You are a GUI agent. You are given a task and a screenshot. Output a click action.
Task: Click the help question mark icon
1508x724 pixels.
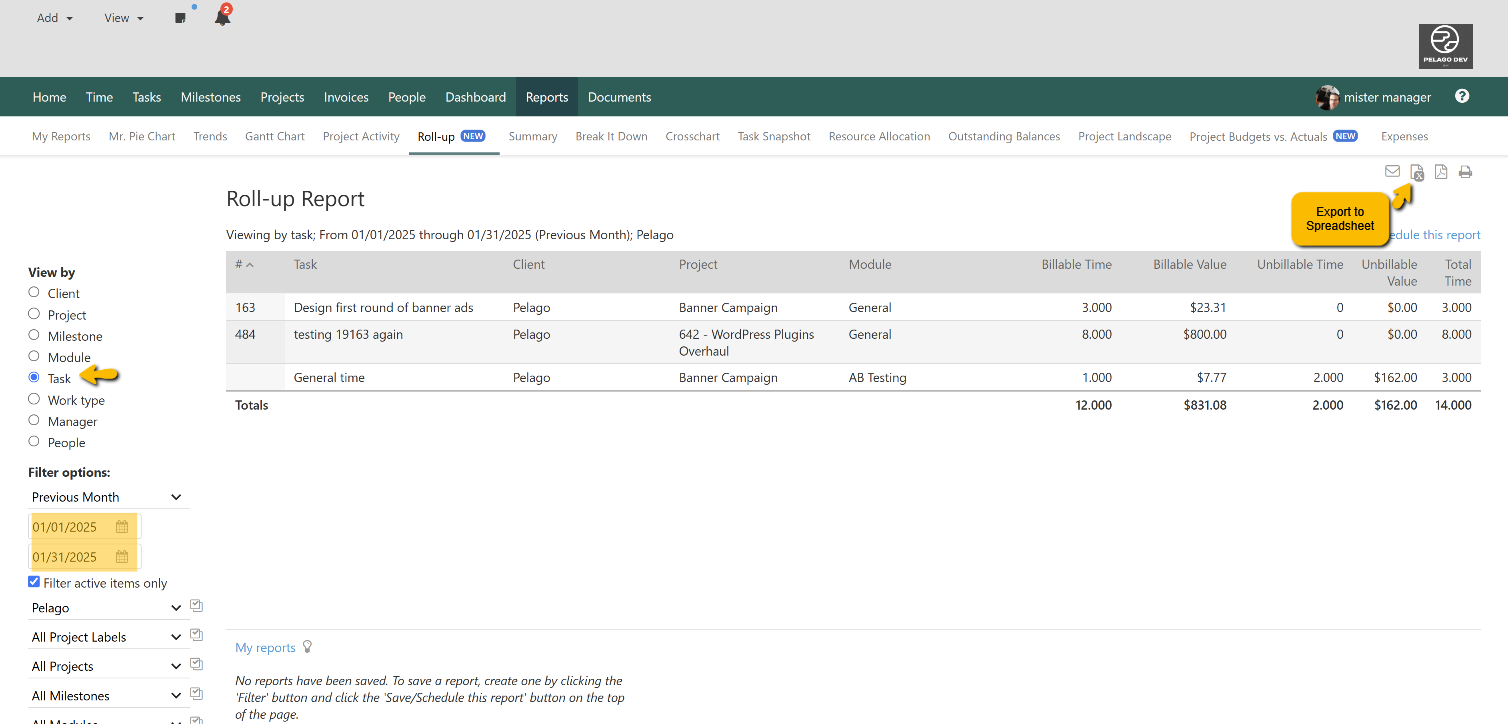coord(1462,96)
